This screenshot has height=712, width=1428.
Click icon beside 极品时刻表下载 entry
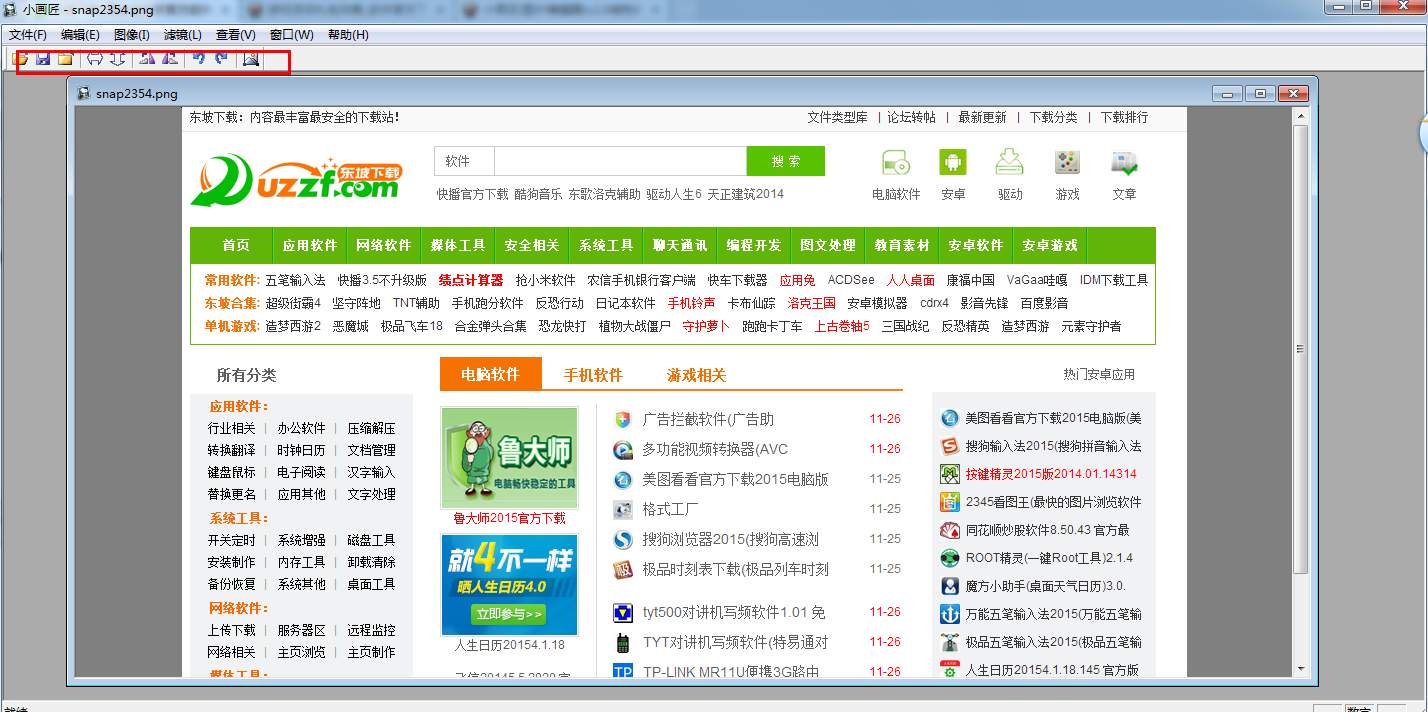(x=623, y=569)
